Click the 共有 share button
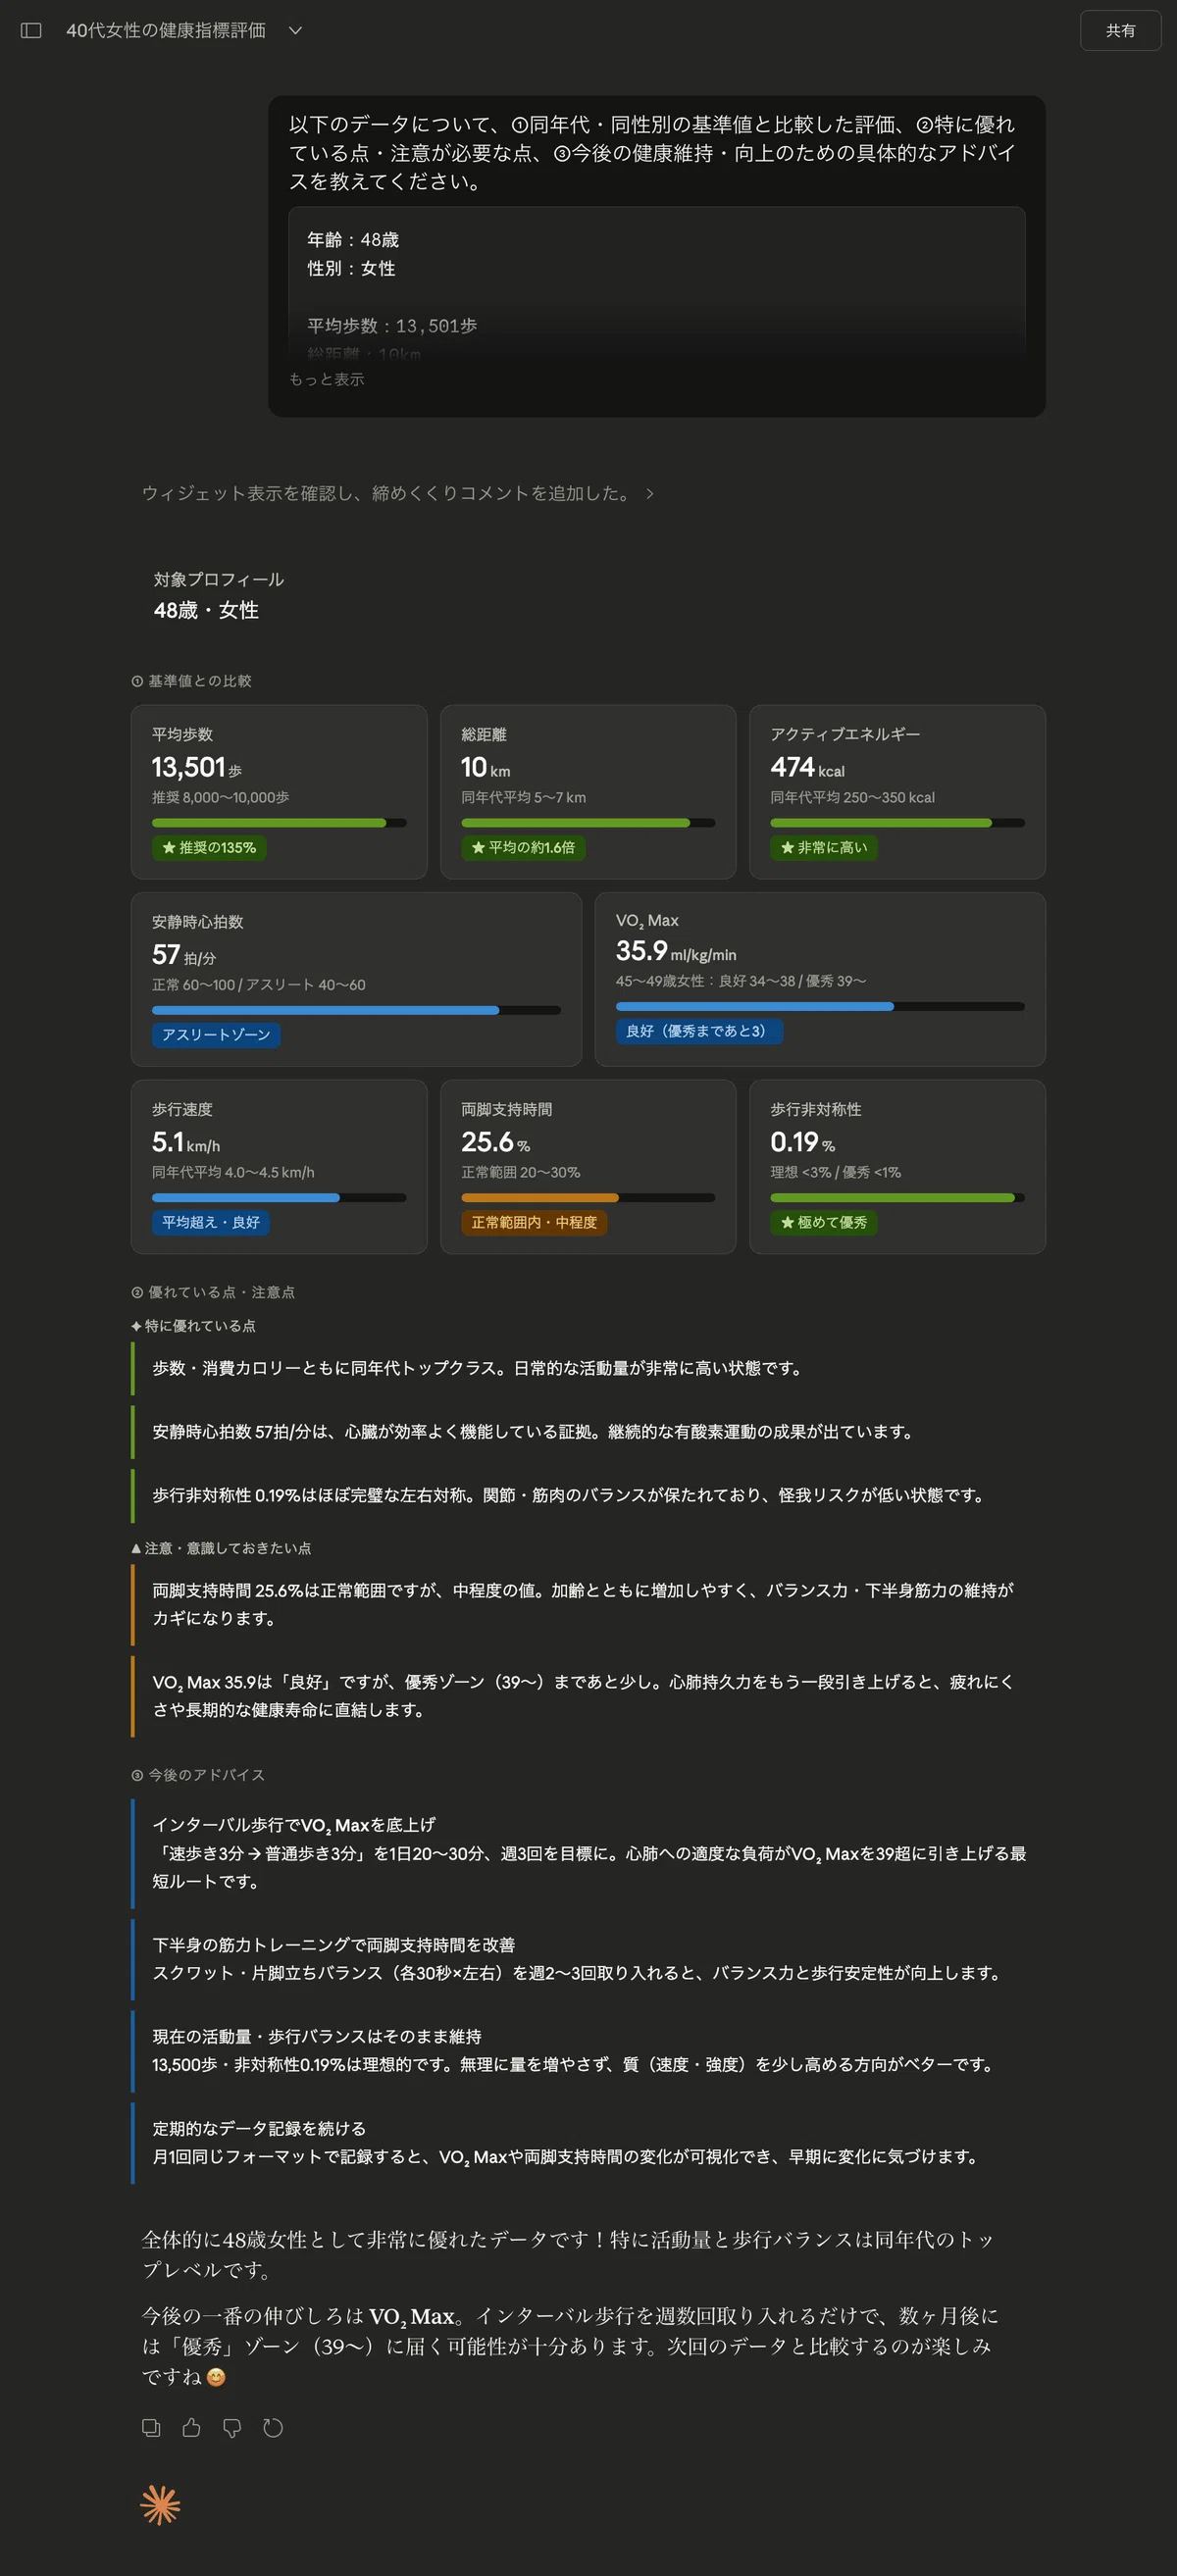Image resolution: width=1177 pixels, height=2576 pixels. [1120, 30]
